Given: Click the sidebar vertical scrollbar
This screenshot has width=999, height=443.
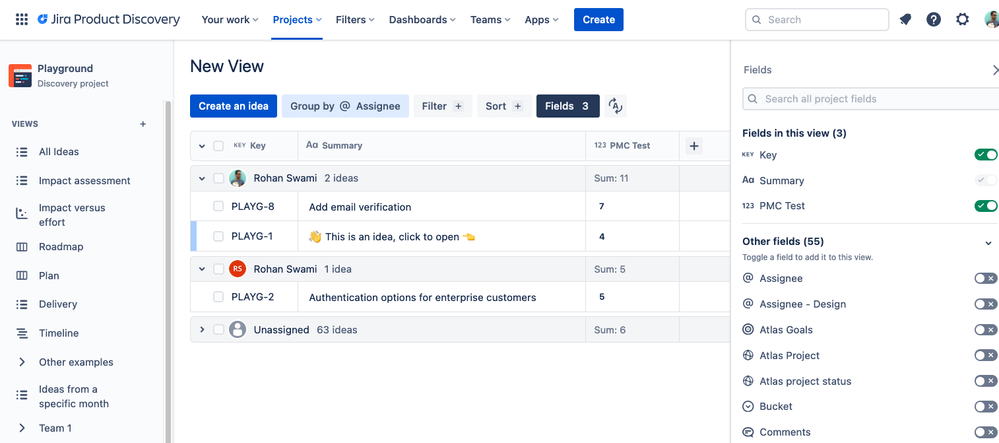Looking at the screenshot, I should coord(168,271).
